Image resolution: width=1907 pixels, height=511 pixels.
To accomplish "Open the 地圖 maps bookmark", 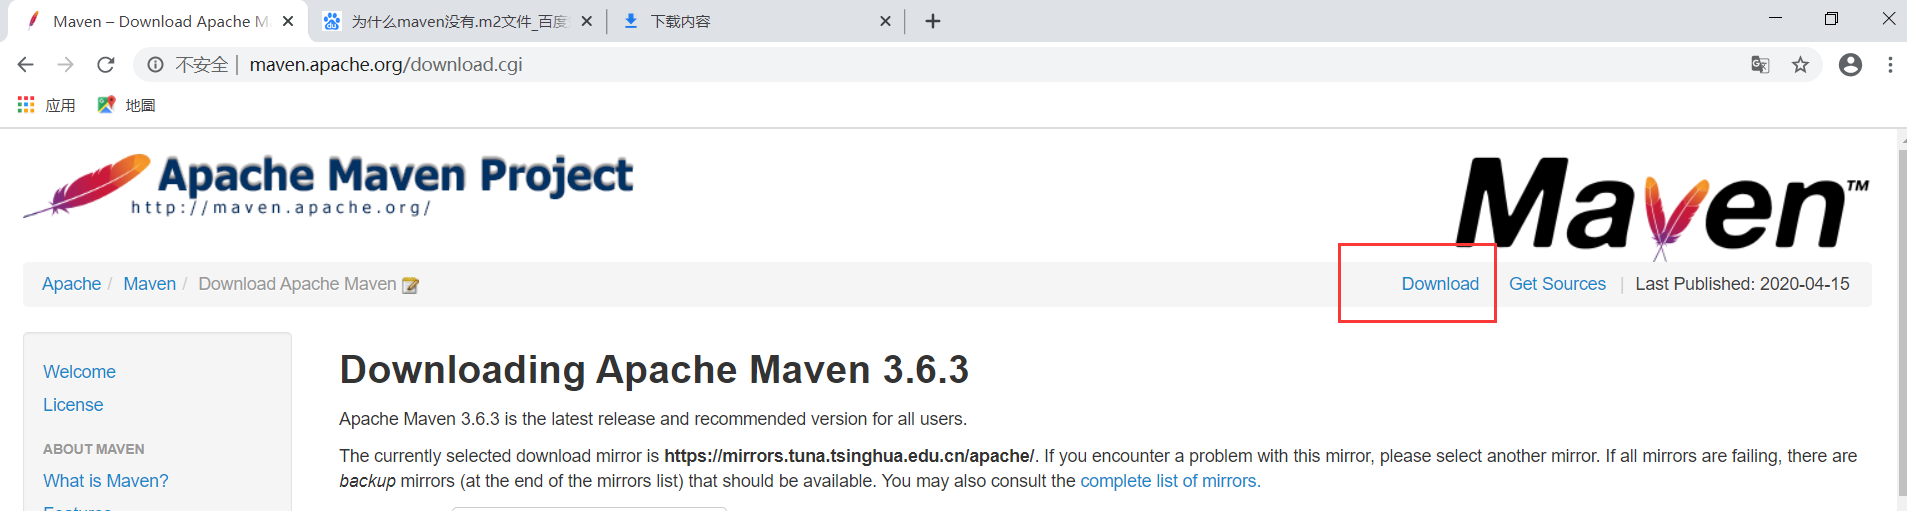I will pos(126,105).
